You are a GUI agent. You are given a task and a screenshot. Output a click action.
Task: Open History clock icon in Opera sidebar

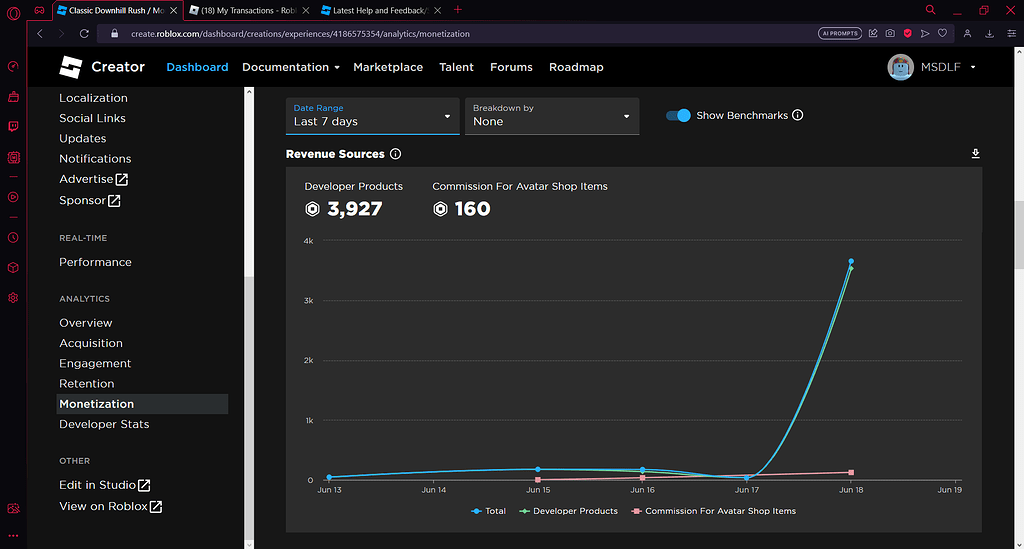click(13, 237)
